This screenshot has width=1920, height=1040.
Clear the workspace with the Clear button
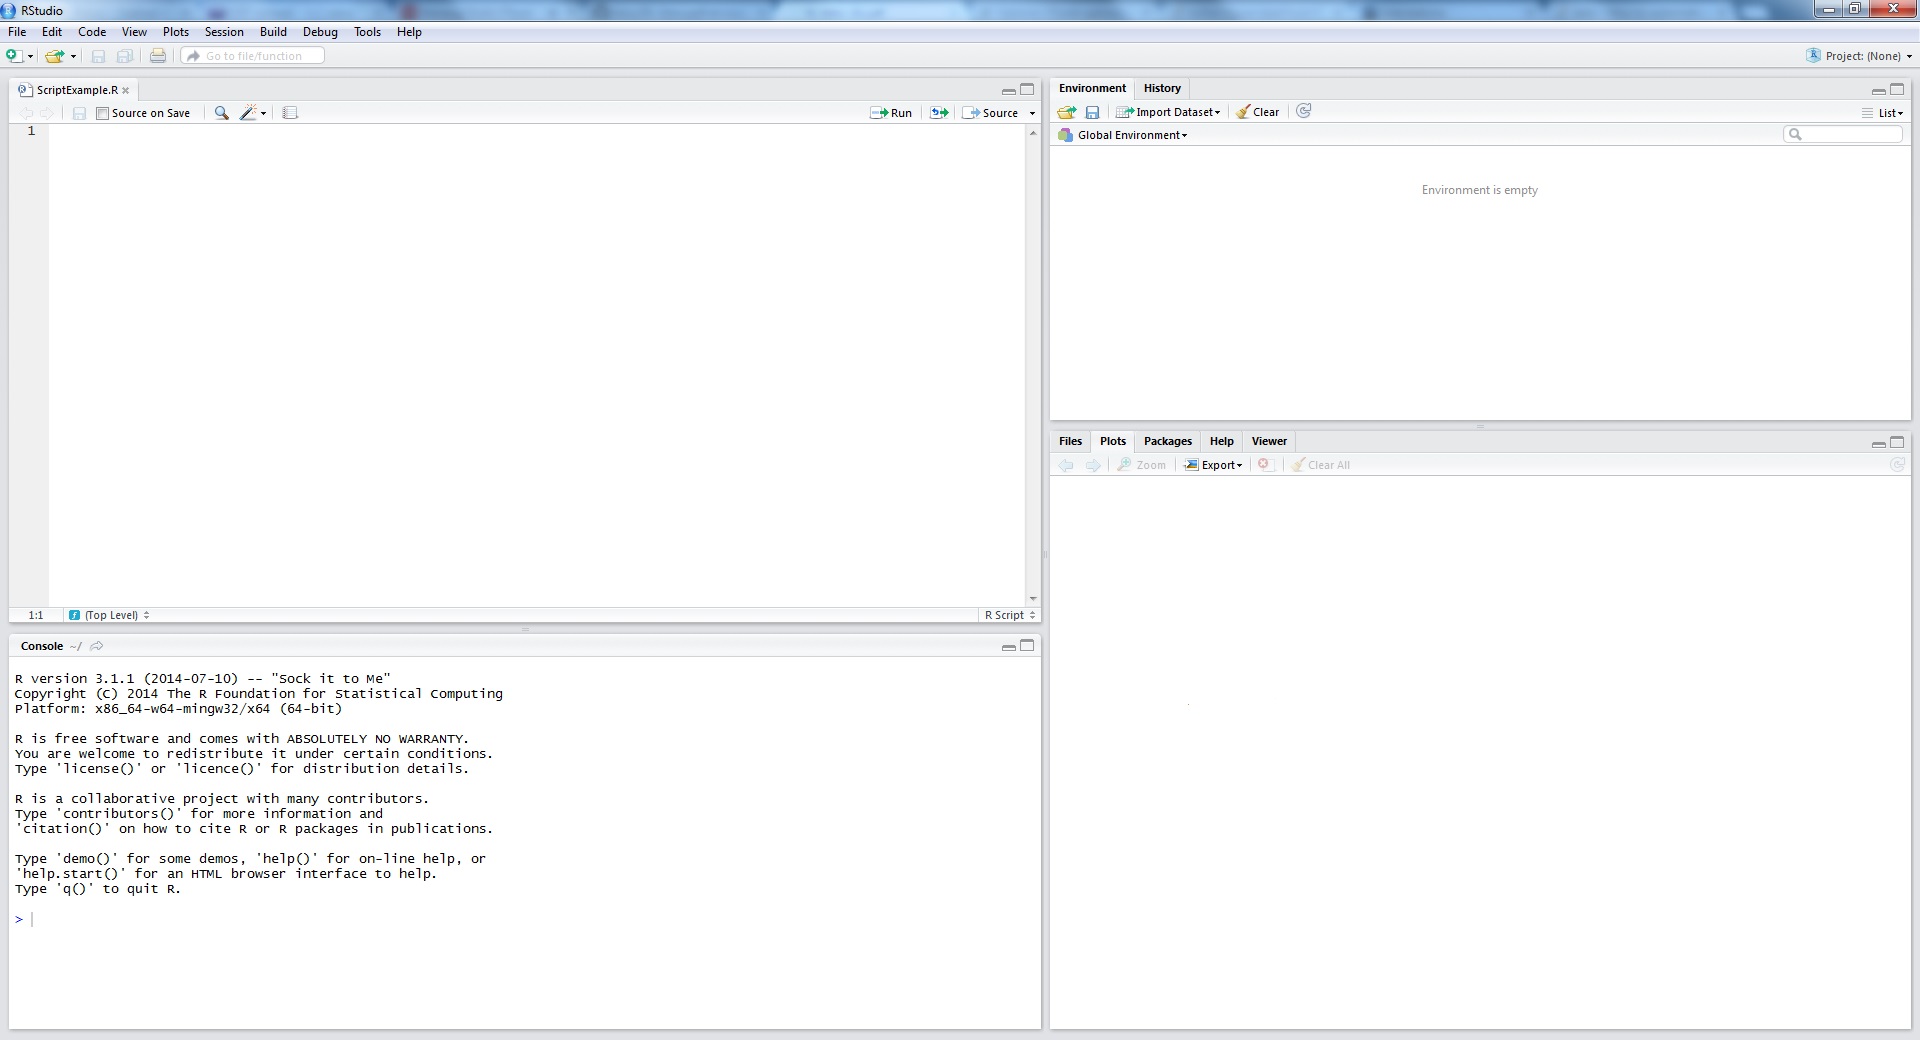[1257, 112]
